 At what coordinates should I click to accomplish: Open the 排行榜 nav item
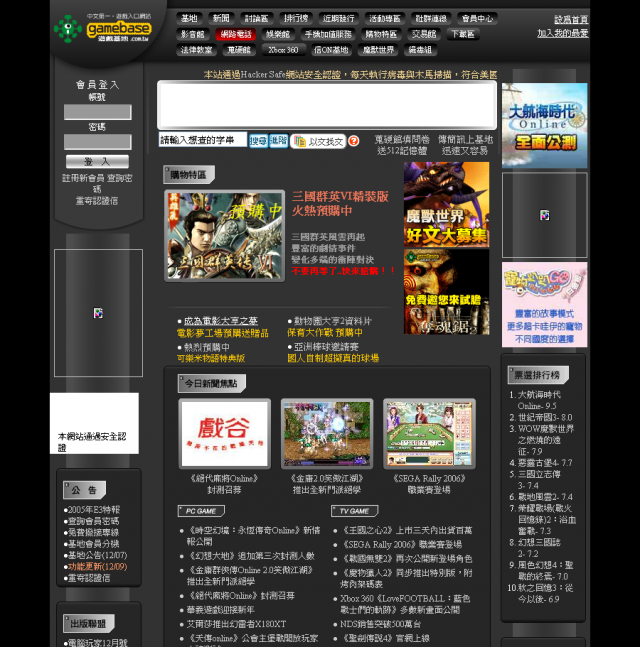(295, 18)
